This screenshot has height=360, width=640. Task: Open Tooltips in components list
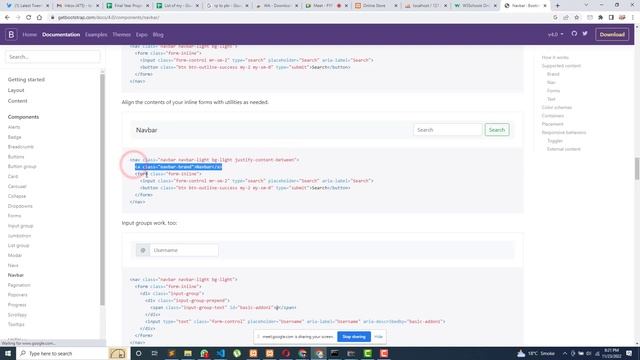click(x=16, y=324)
